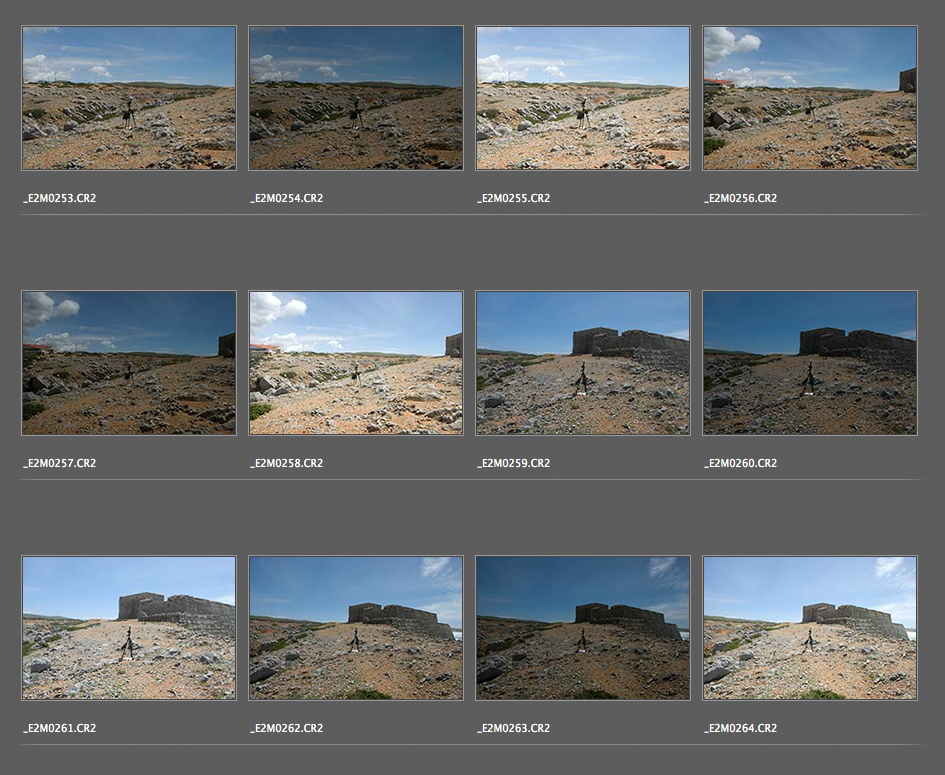The image size is (945, 775).
Task: Highlight the _E2M0263.CR2 photo thumbnail
Action: tap(583, 628)
